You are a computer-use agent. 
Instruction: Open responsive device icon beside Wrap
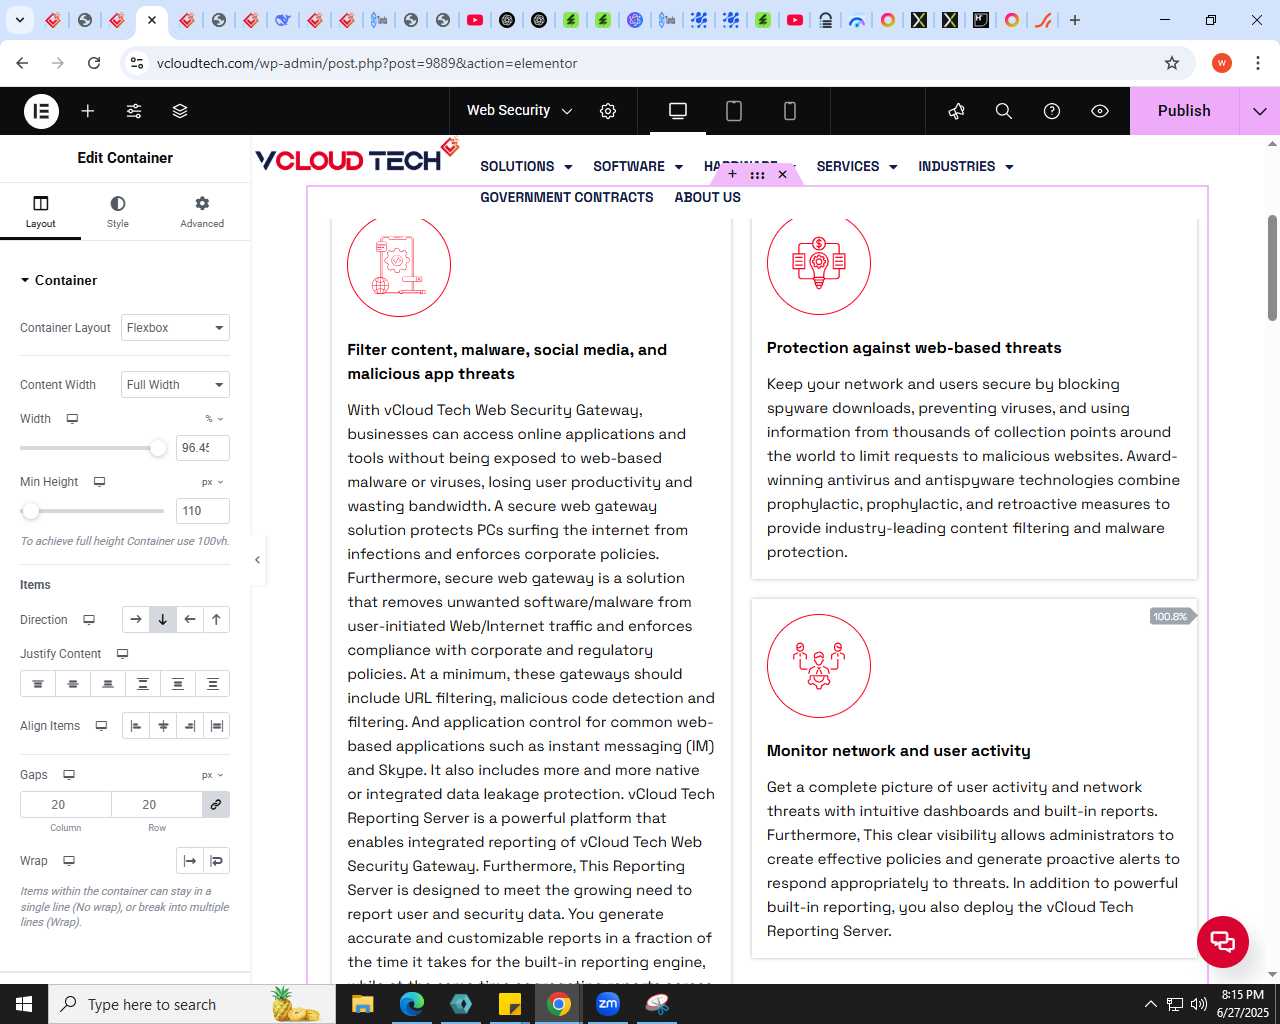(x=69, y=861)
